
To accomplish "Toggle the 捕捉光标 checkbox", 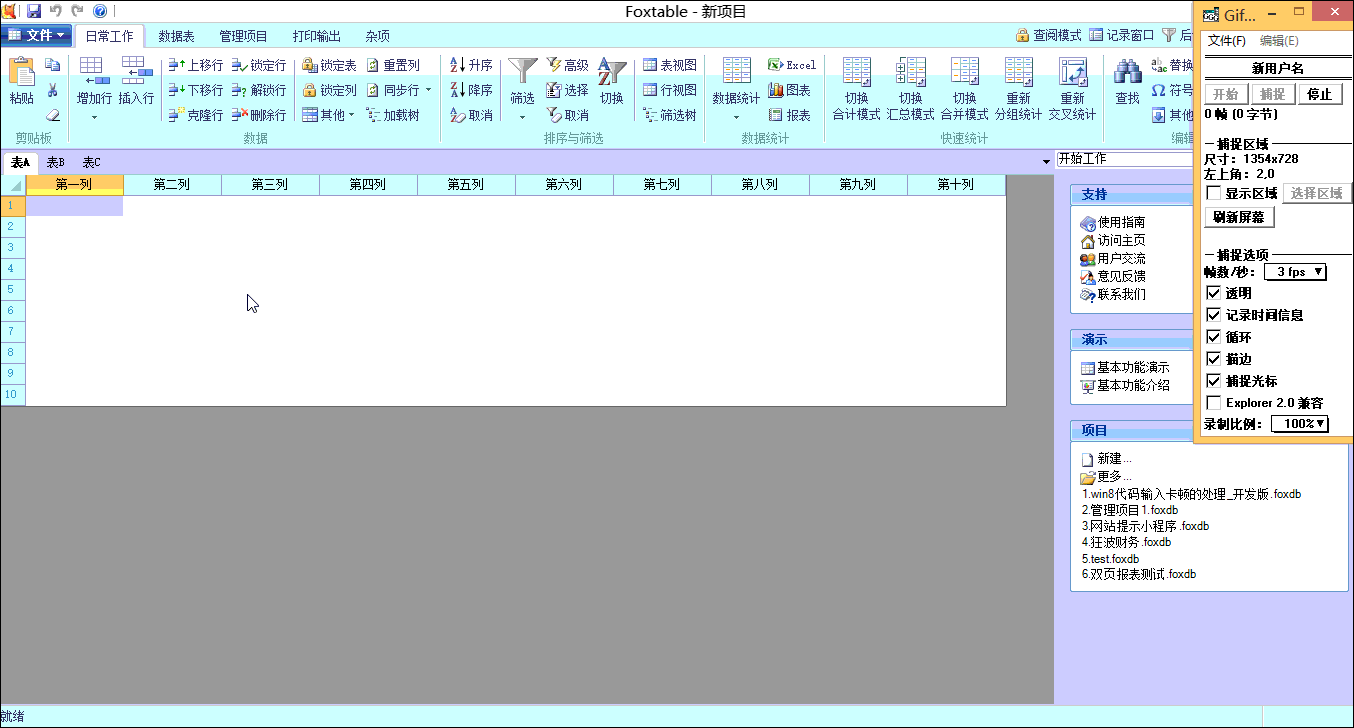I will click(x=1214, y=381).
